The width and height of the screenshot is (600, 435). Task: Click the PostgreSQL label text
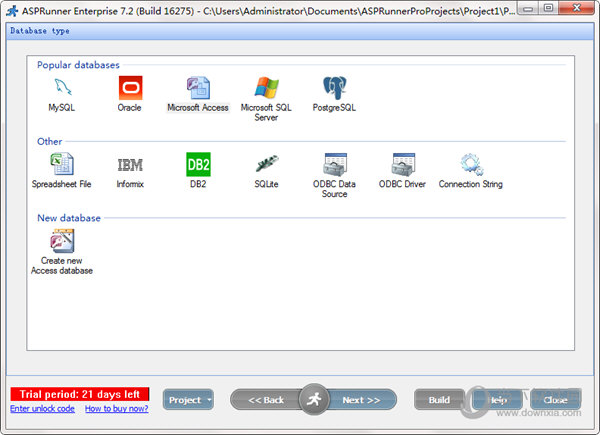click(x=334, y=108)
